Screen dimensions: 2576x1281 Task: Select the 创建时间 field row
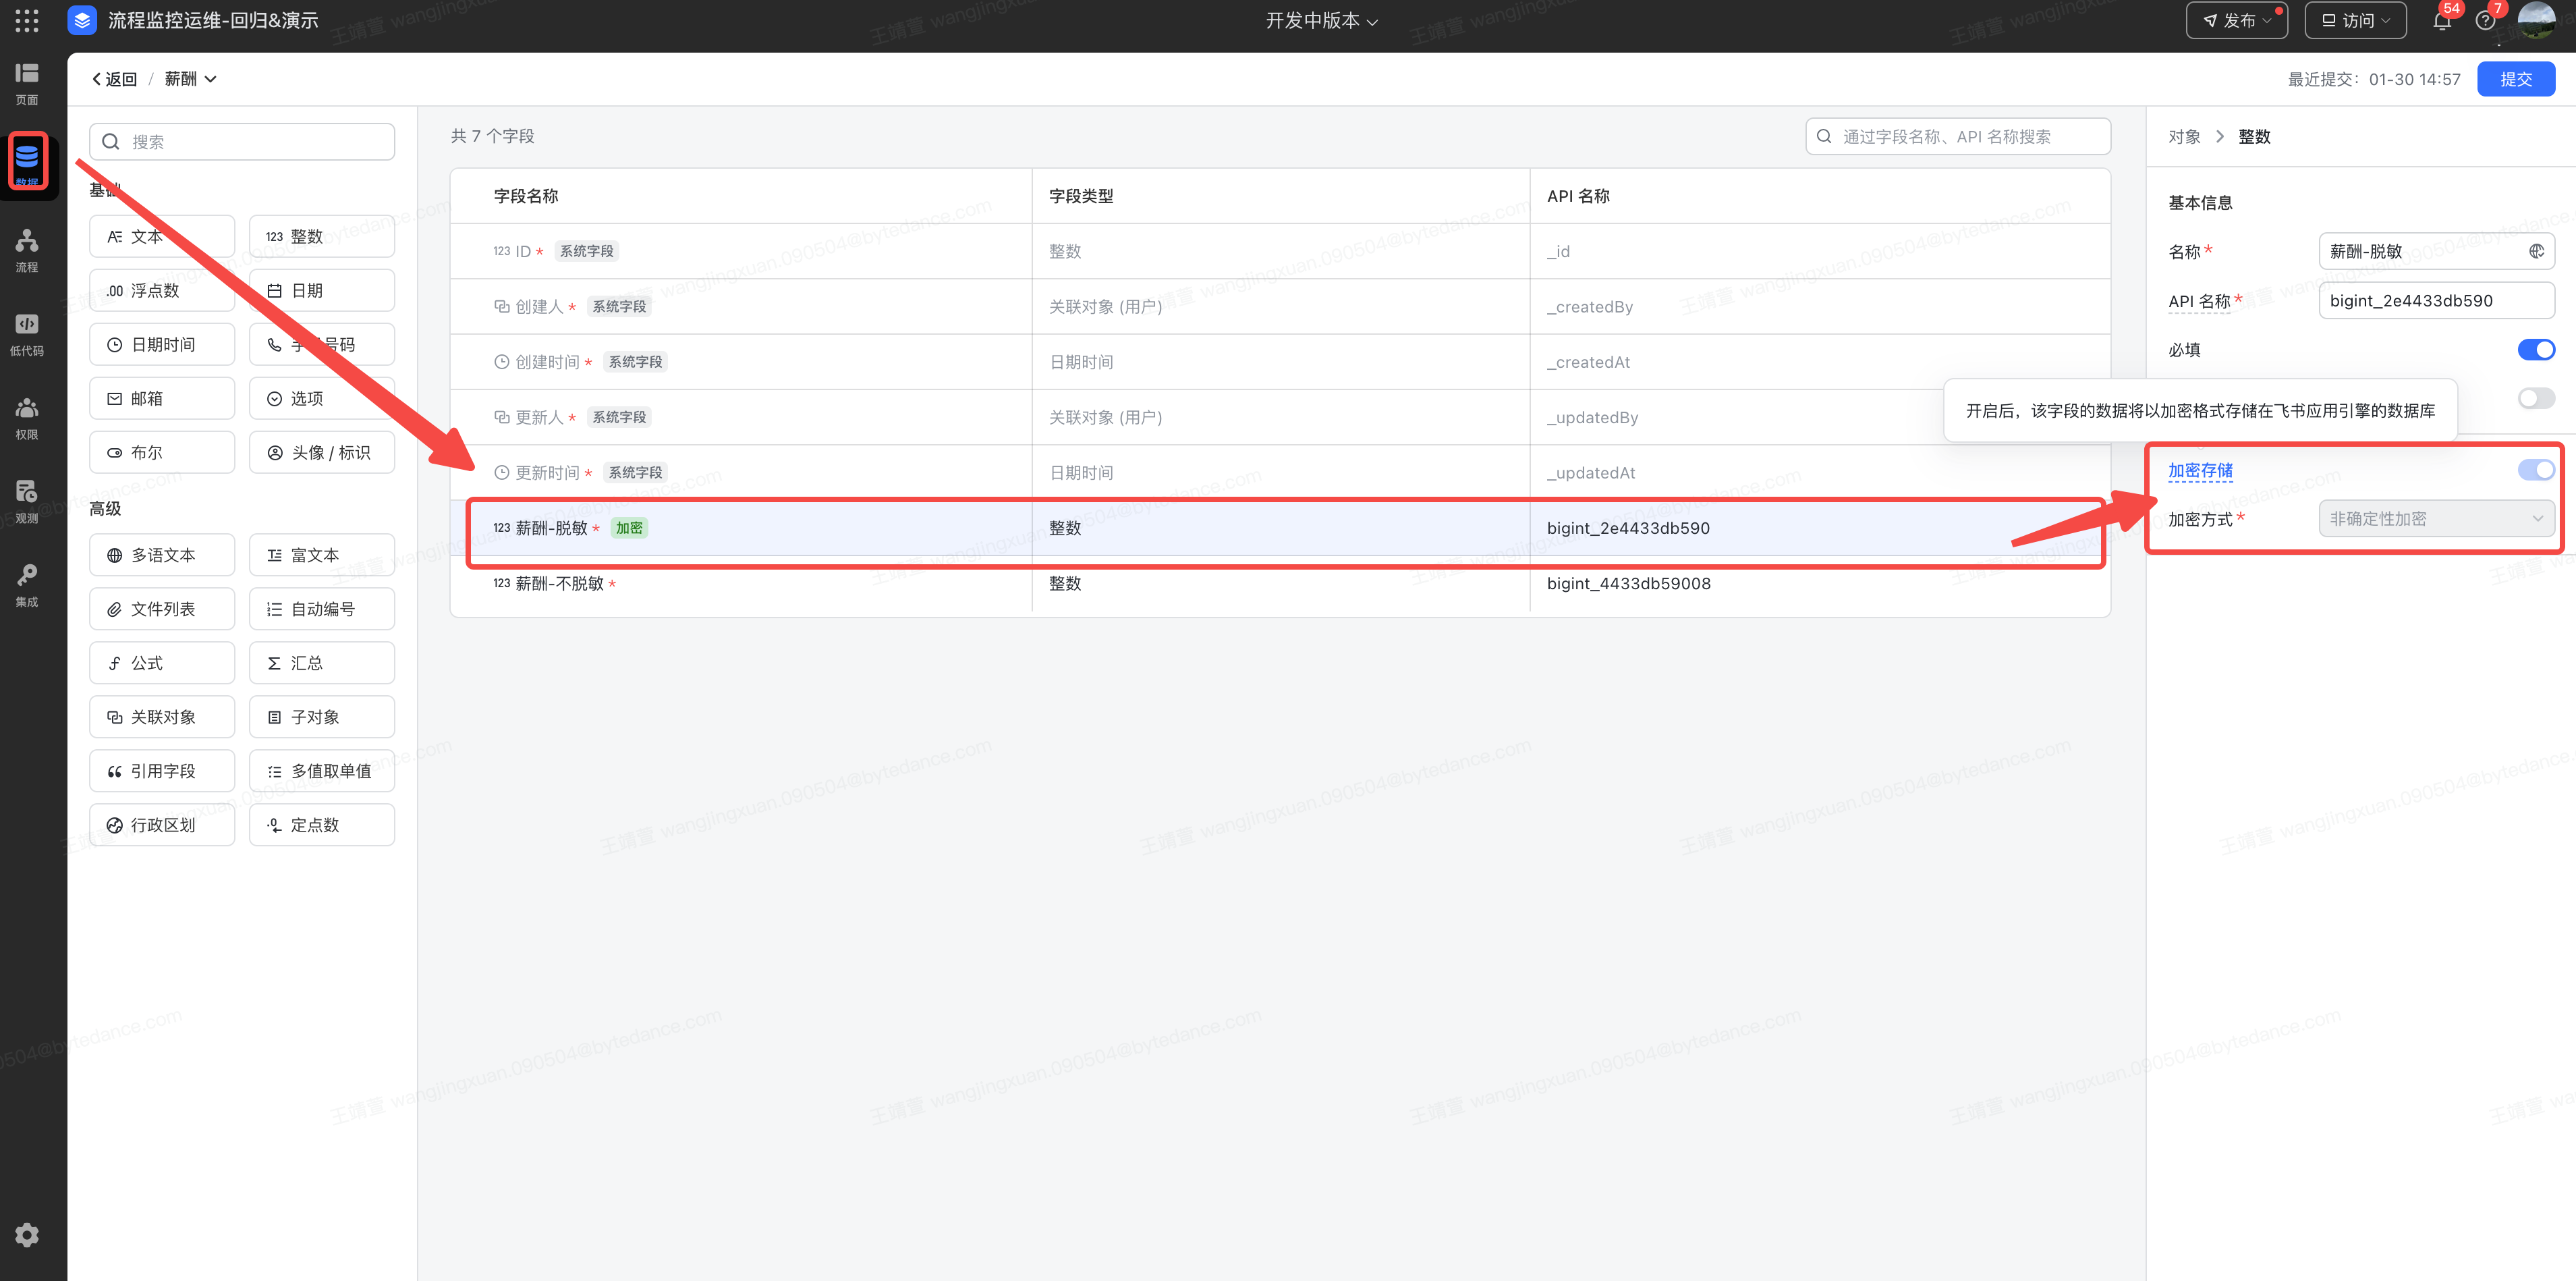click(x=1280, y=362)
